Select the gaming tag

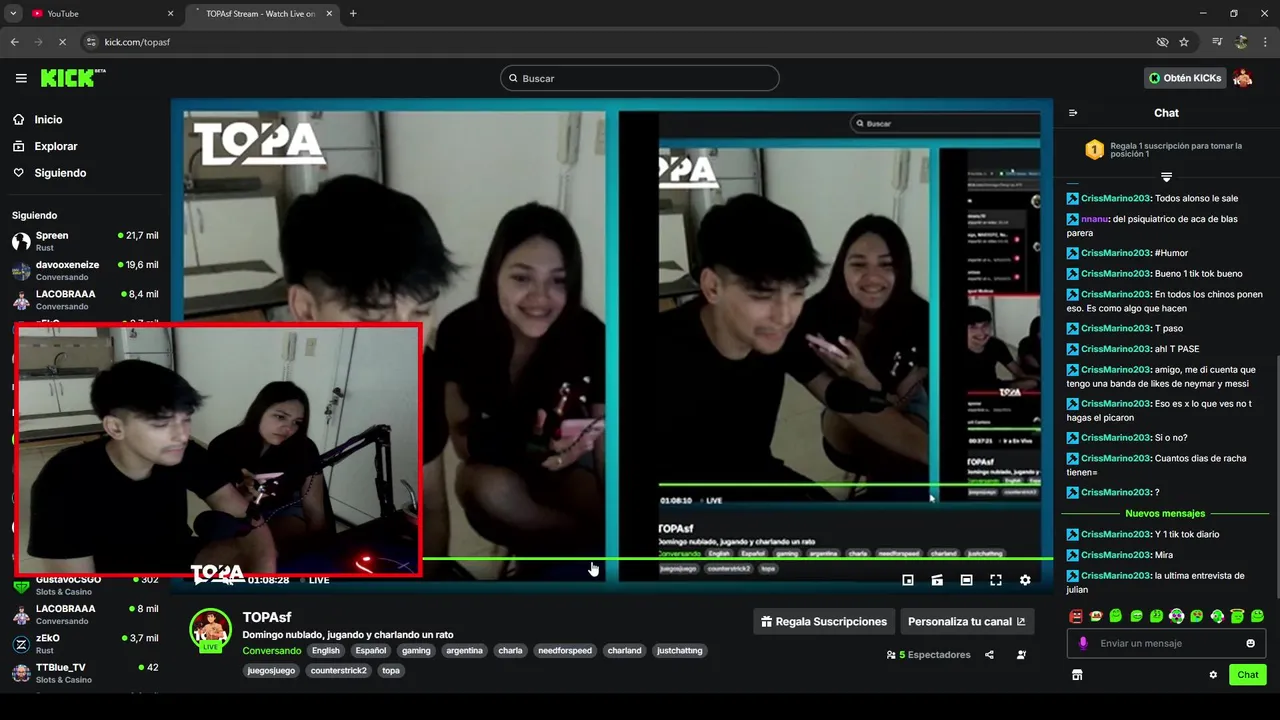(416, 650)
